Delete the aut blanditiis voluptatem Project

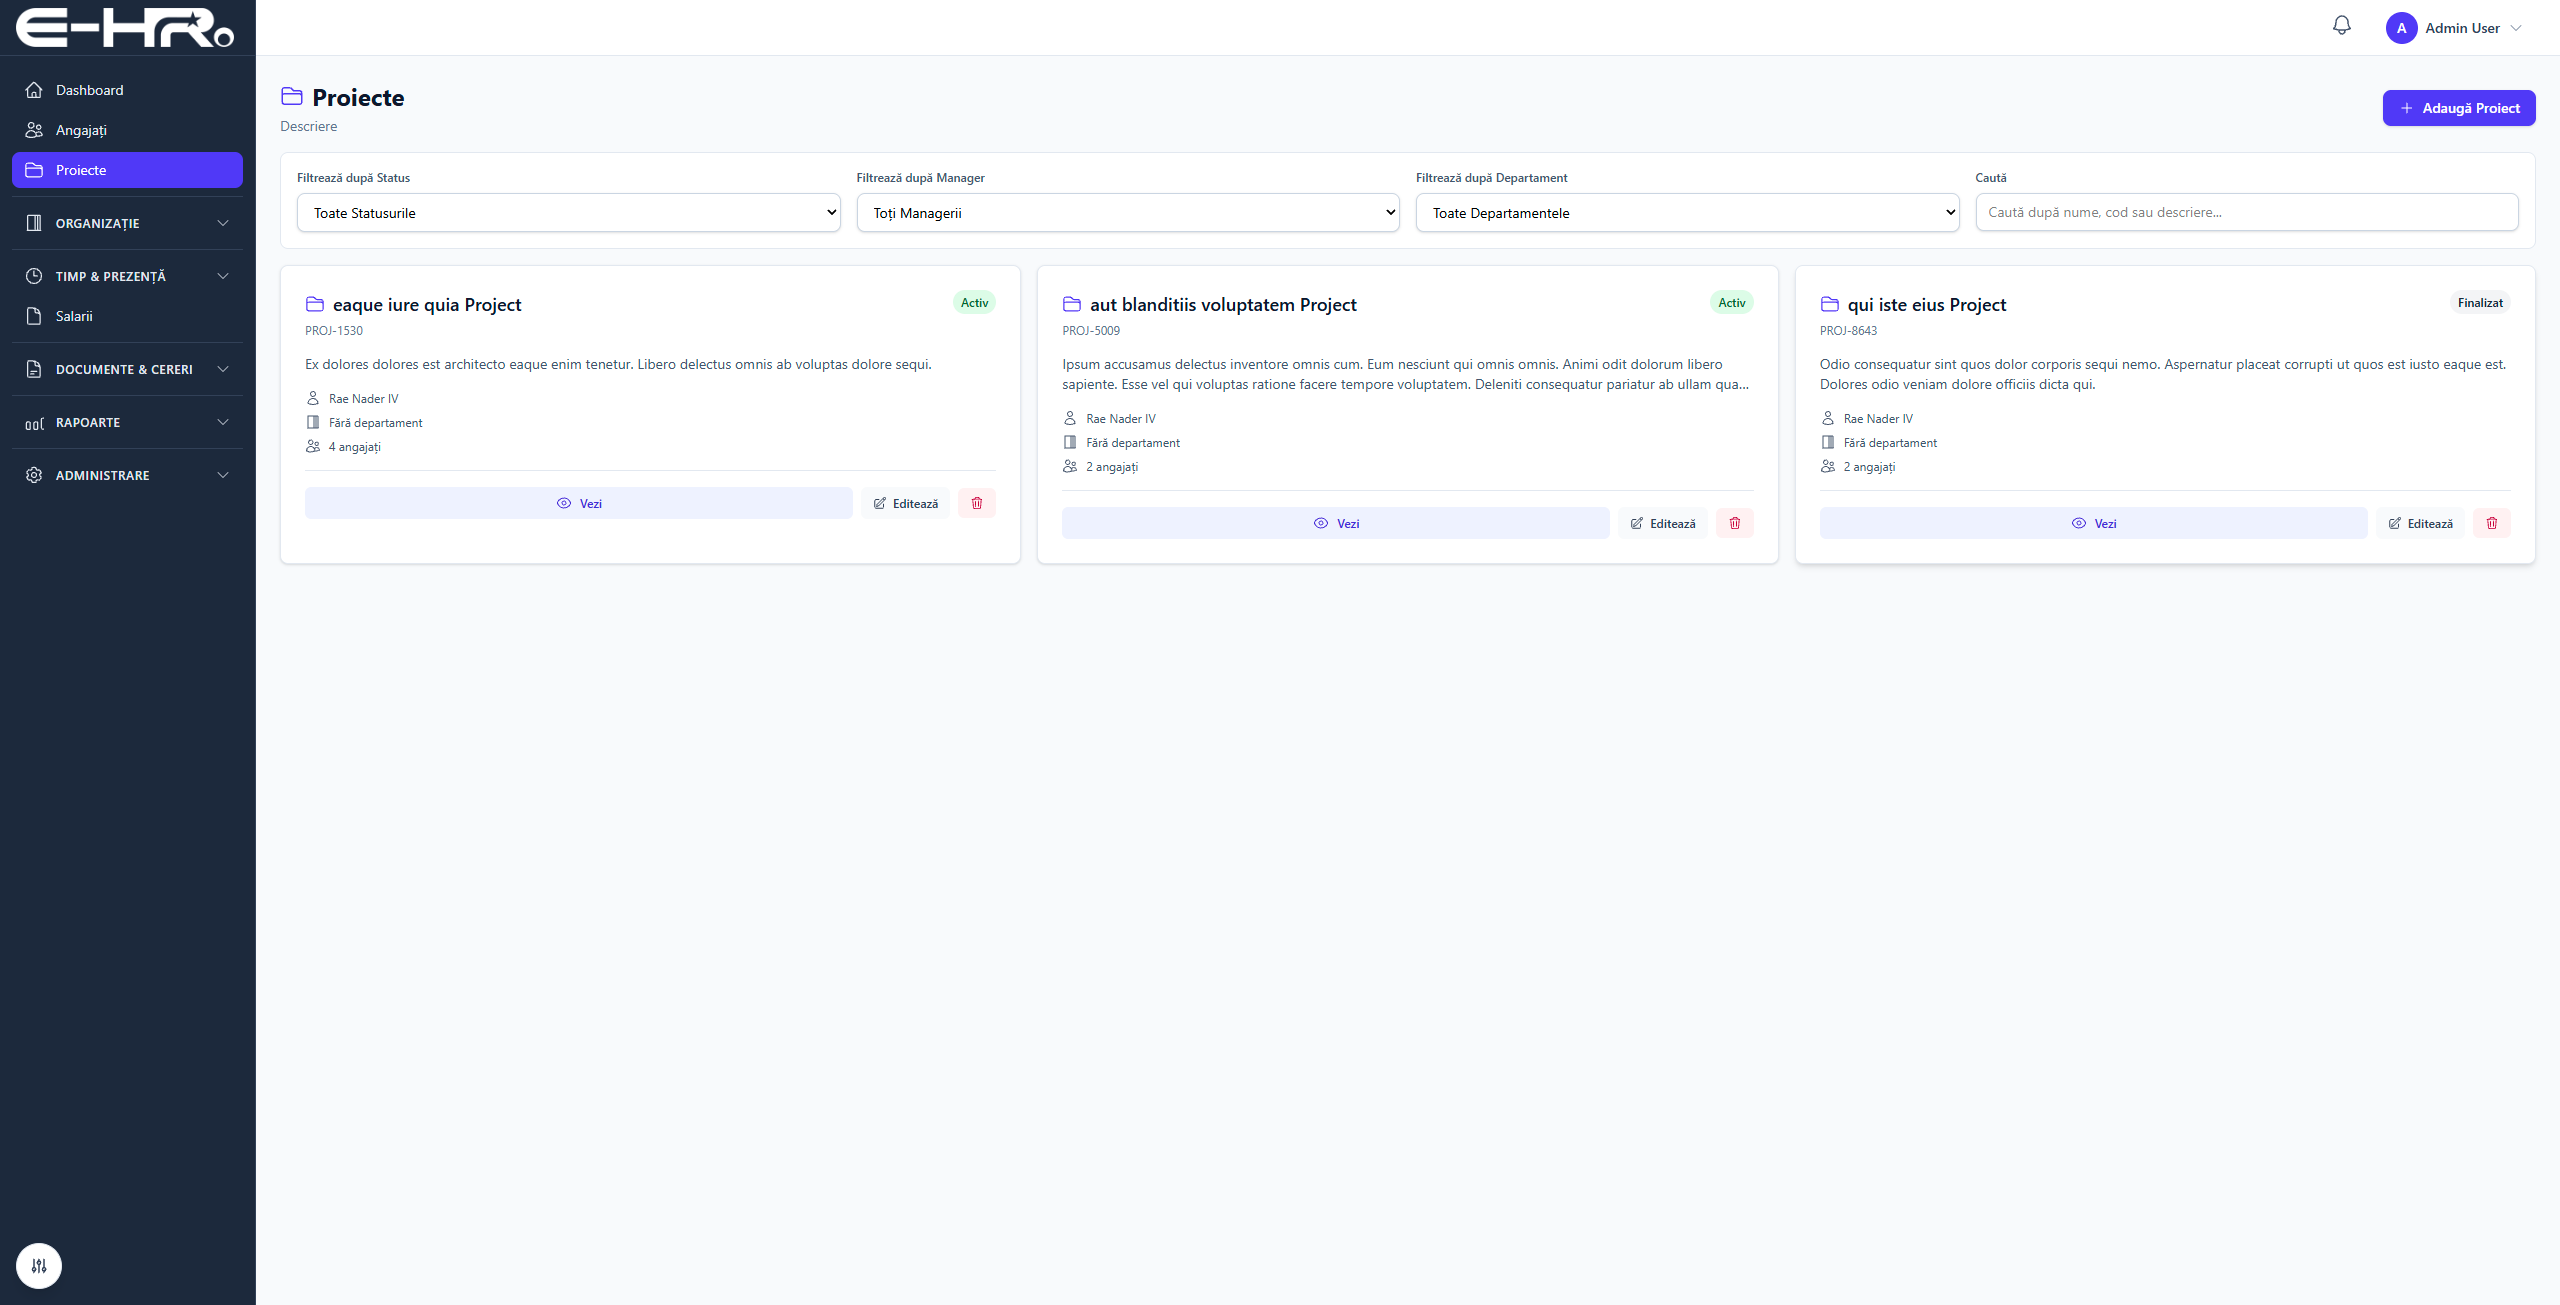pos(1735,523)
